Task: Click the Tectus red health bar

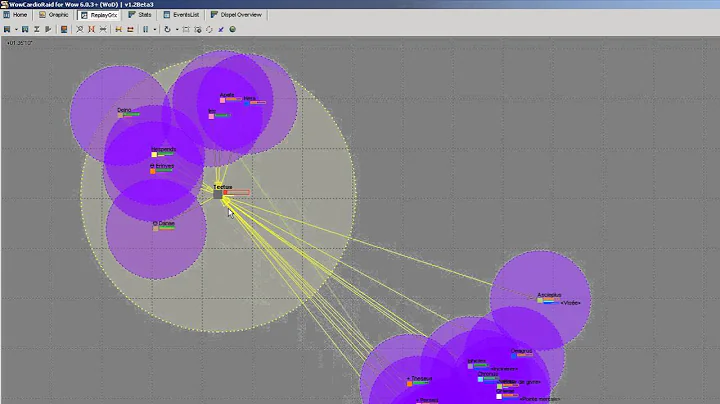Action: [237, 192]
